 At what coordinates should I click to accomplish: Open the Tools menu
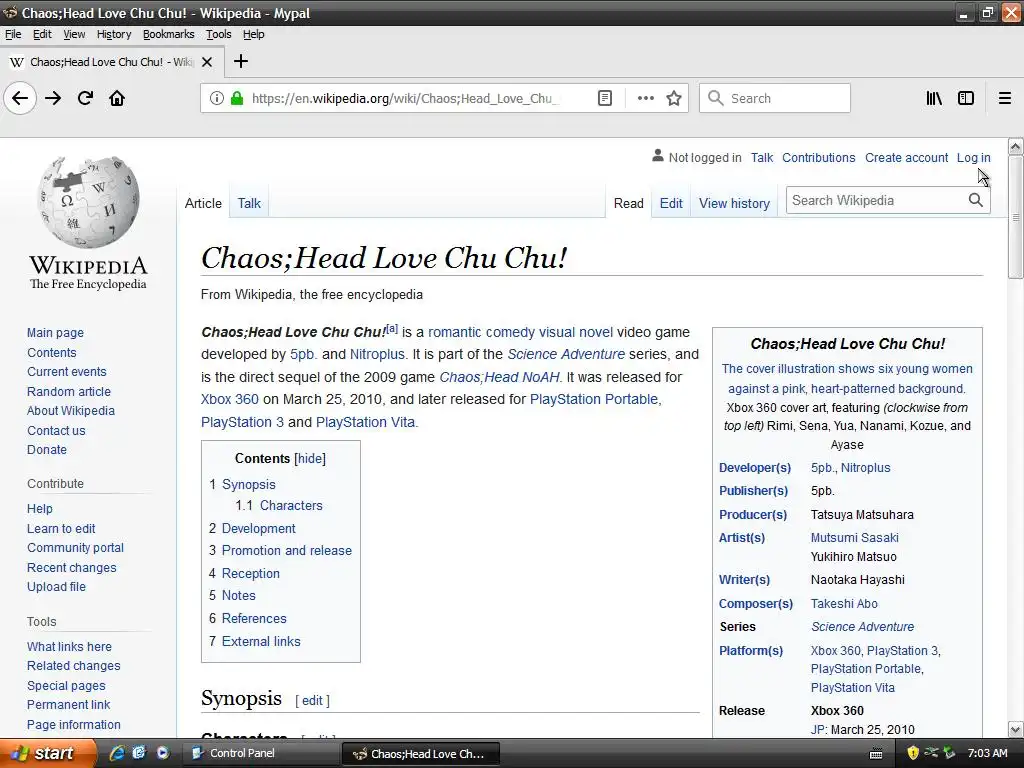pyautogui.click(x=219, y=35)
